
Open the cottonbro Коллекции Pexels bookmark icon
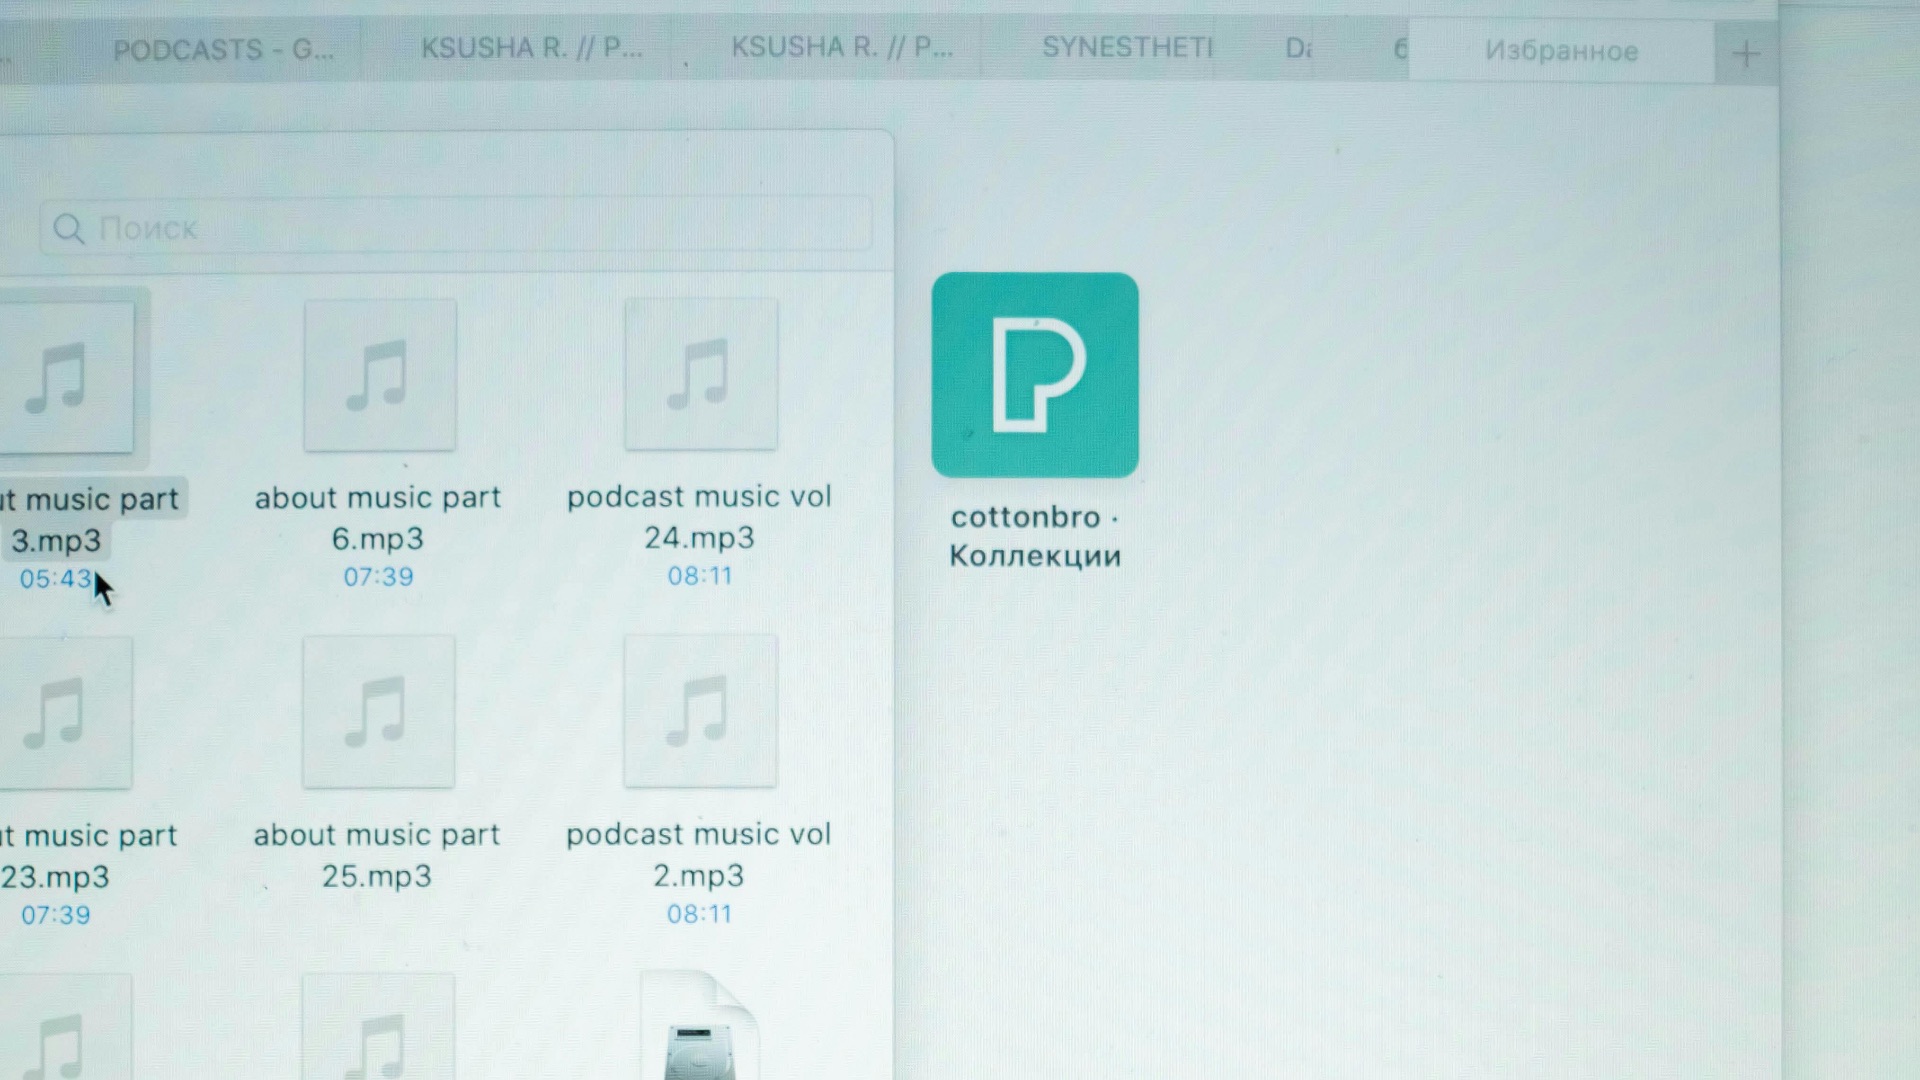click(1035, 375)
